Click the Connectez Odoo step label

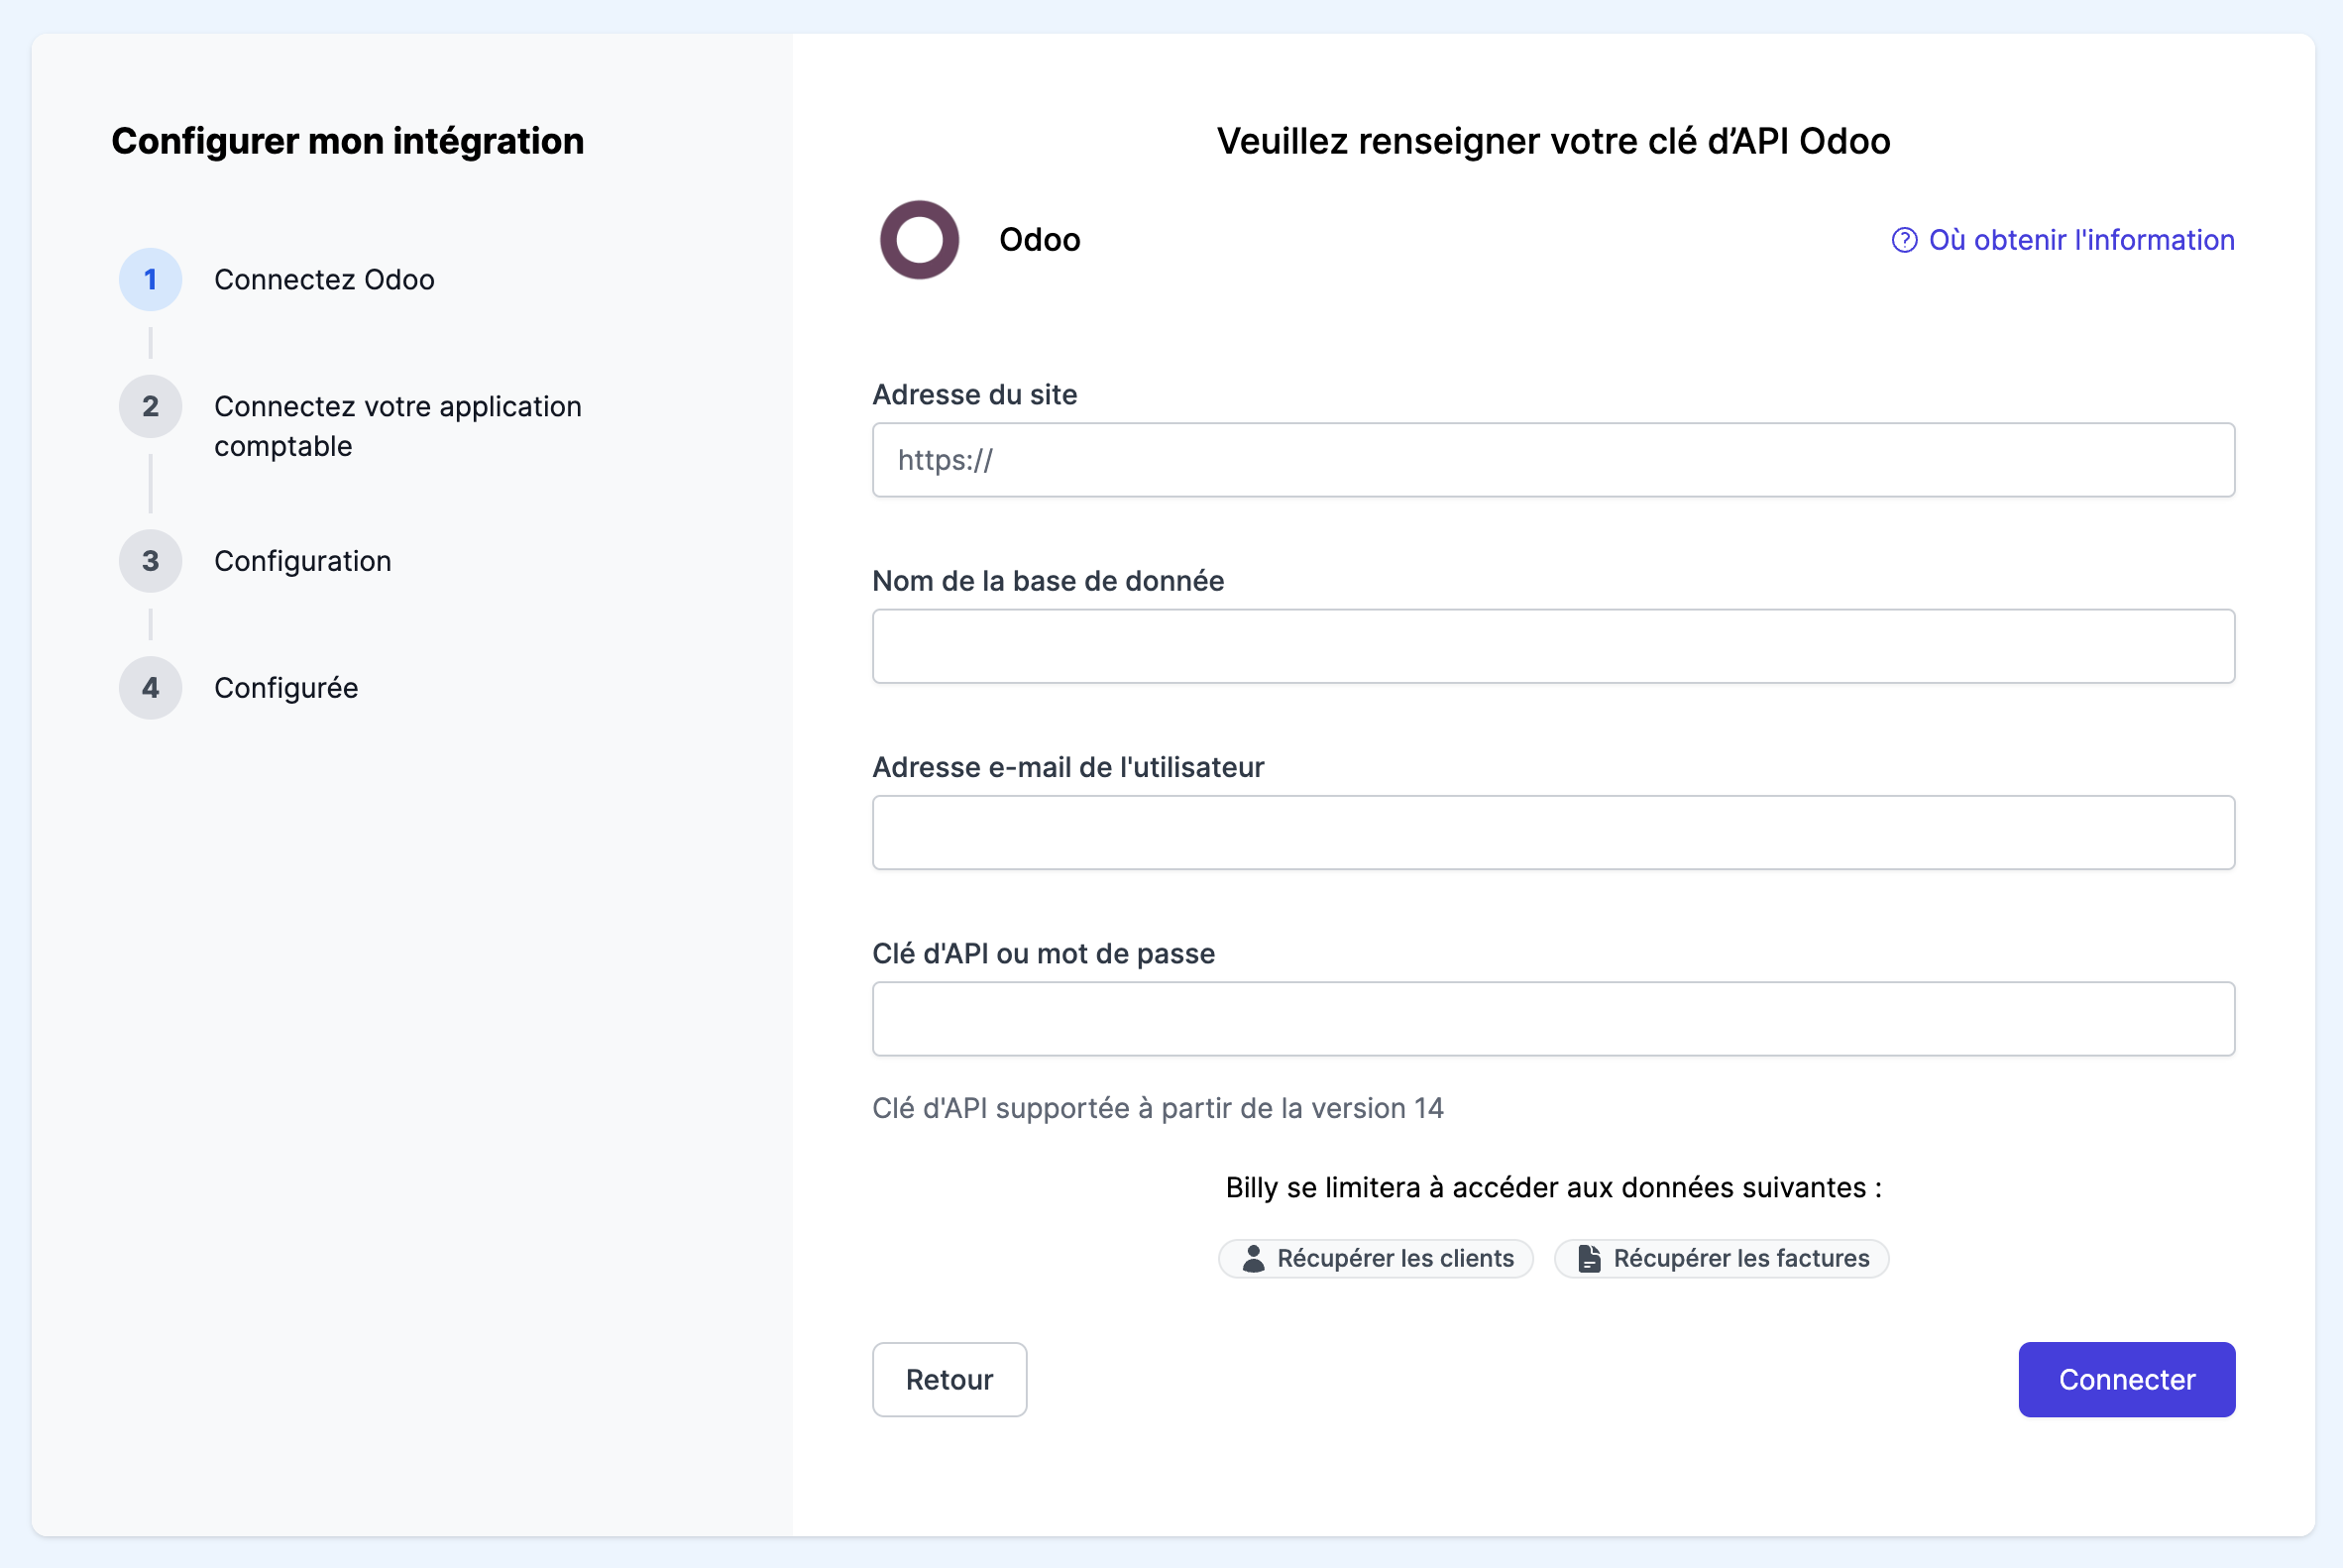[x=324, y=279]
